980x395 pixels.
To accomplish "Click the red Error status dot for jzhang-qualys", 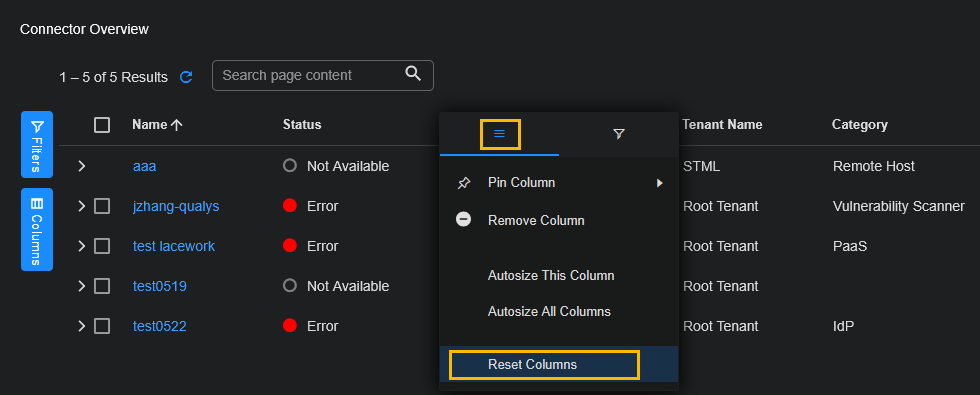I will 289,206.
